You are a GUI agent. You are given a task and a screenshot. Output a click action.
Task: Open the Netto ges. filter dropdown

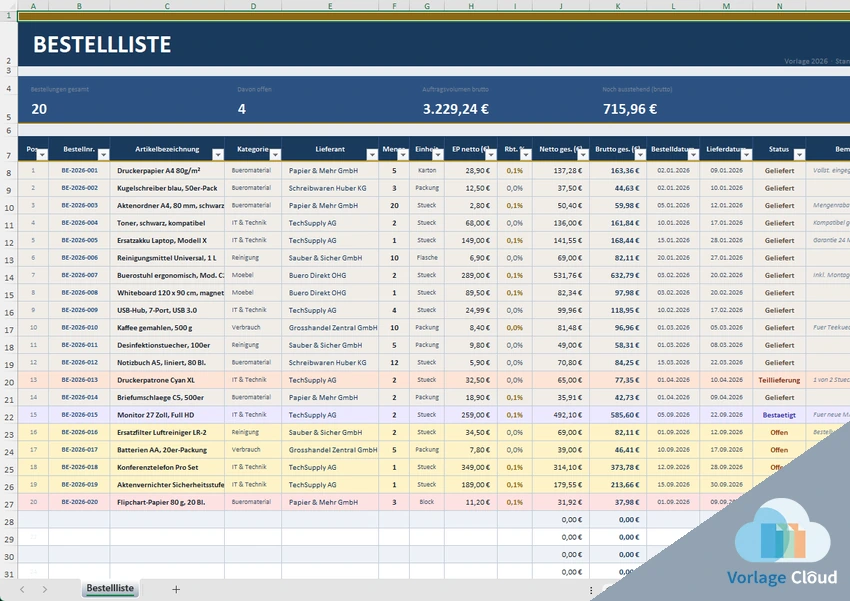pyautogui.click(x=583, y=155)
